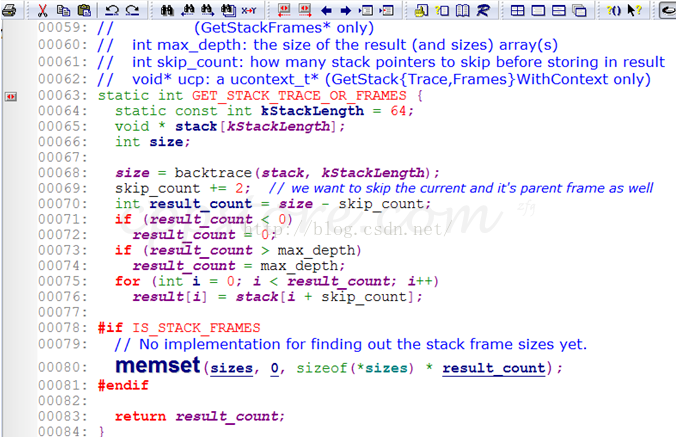Click the stylized R relation icon
678x445 pixels.
tap(483, 11)
